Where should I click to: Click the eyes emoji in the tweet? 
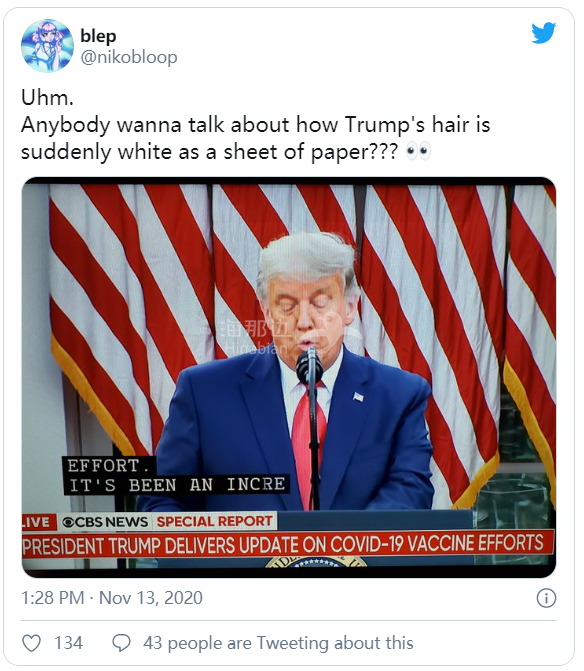coord(418,151)
